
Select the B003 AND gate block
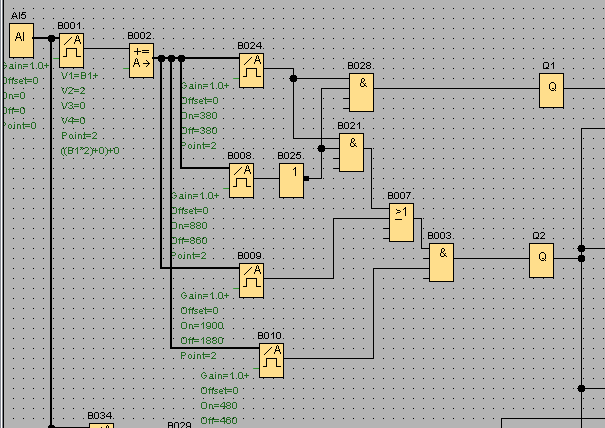pyautogui.click(x=441, y=261)
